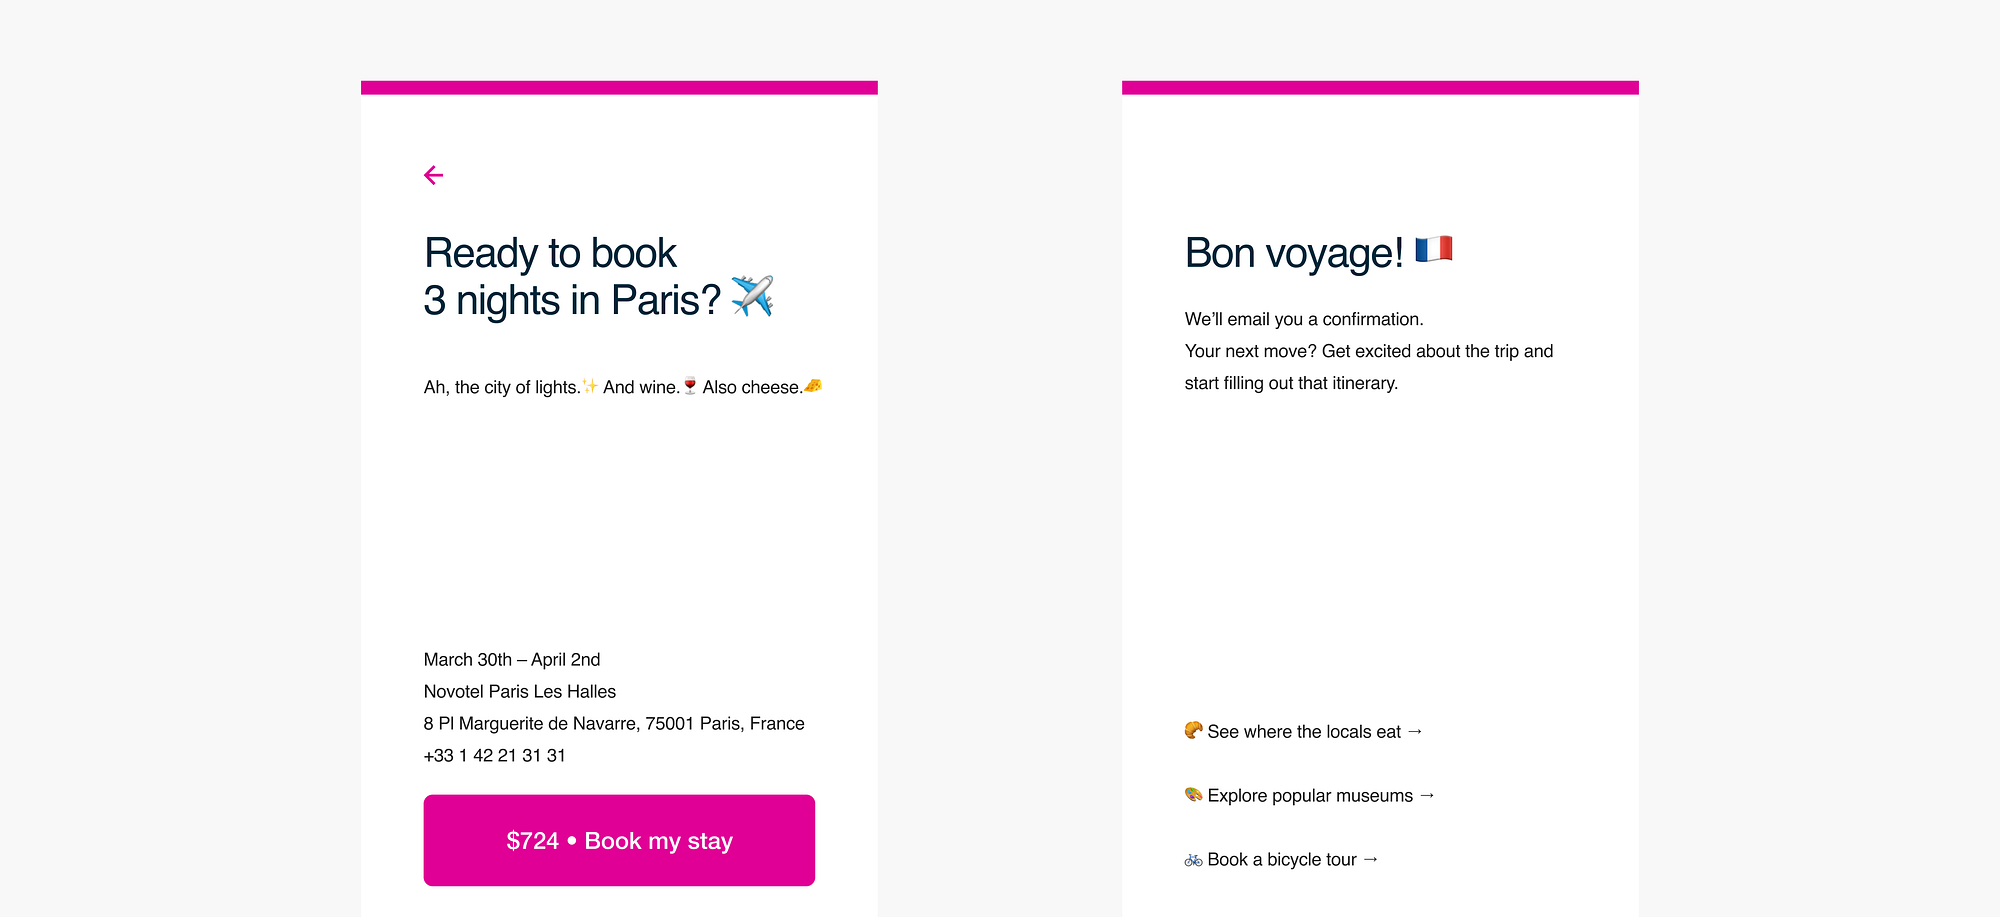Click the hotel address in Paris

[614, 723]
